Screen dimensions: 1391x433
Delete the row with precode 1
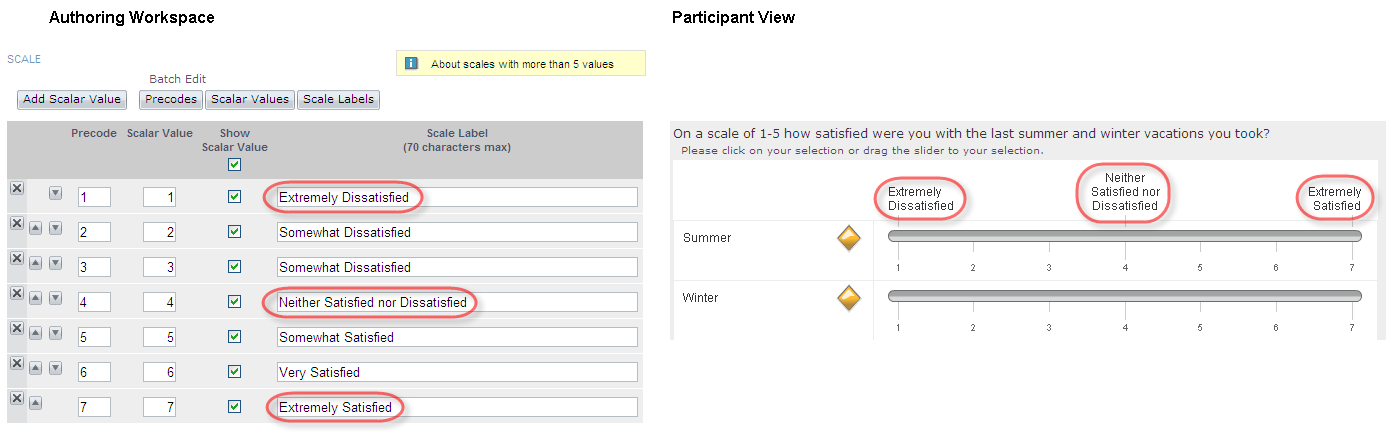16,188
